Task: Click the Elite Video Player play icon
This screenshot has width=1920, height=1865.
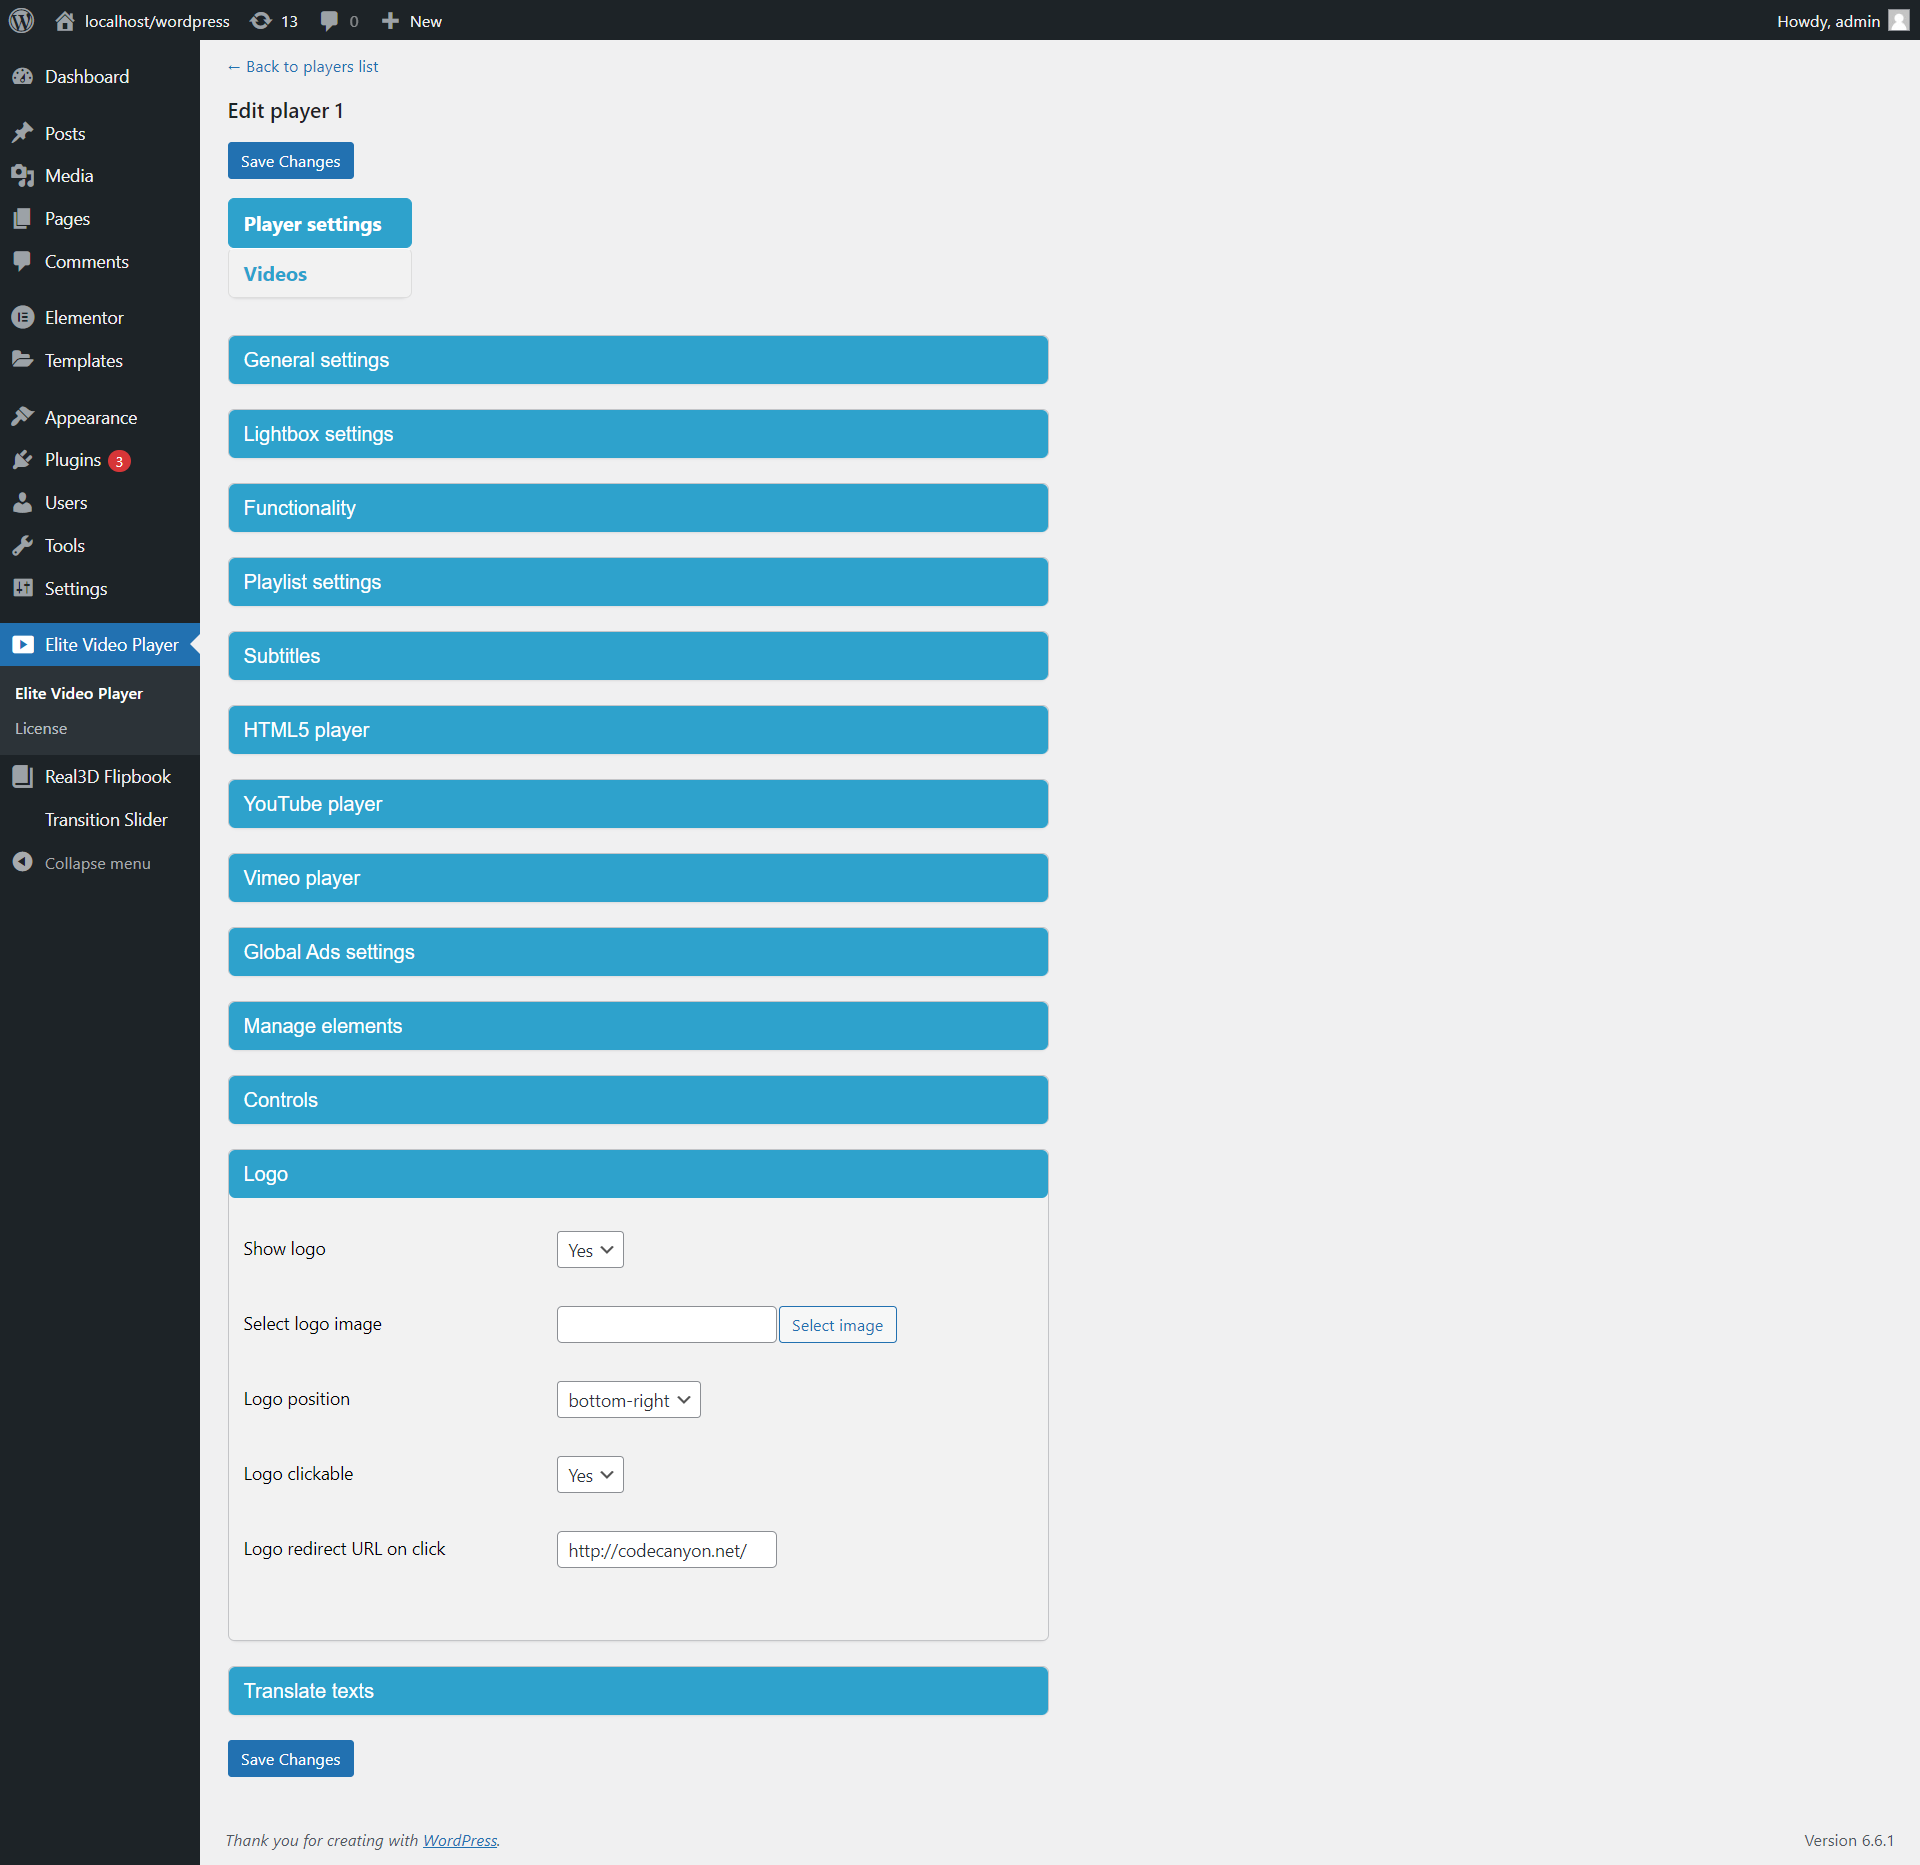Action: 23,645
